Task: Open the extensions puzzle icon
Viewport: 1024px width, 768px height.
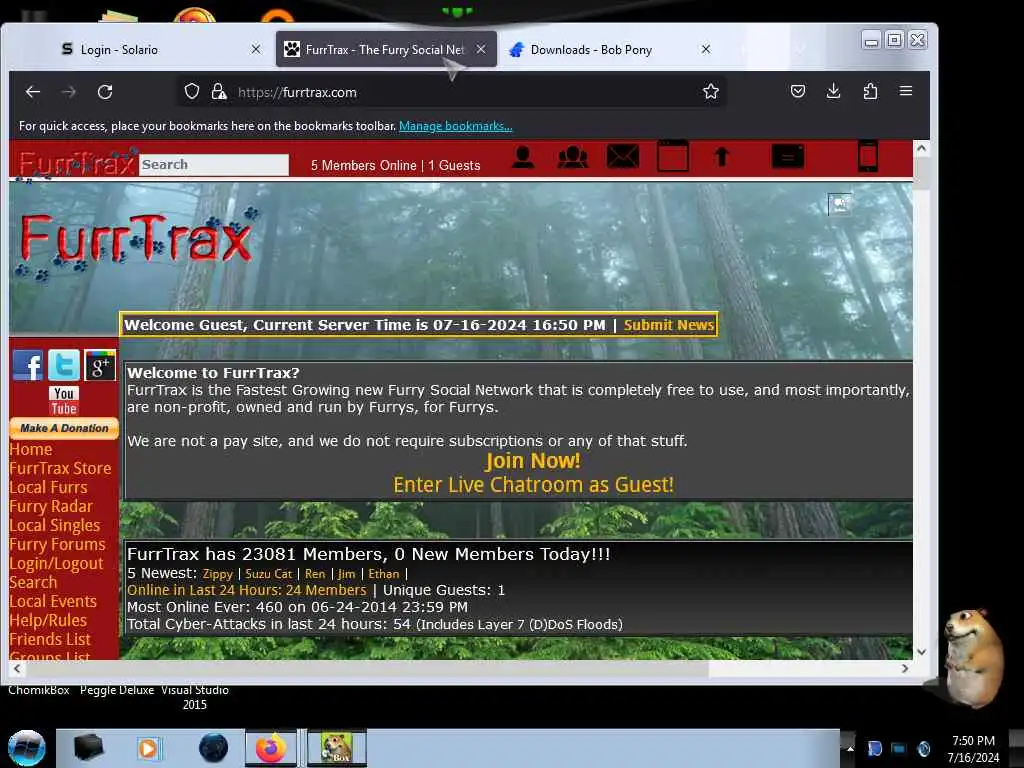Action: (x=870, y=91)
